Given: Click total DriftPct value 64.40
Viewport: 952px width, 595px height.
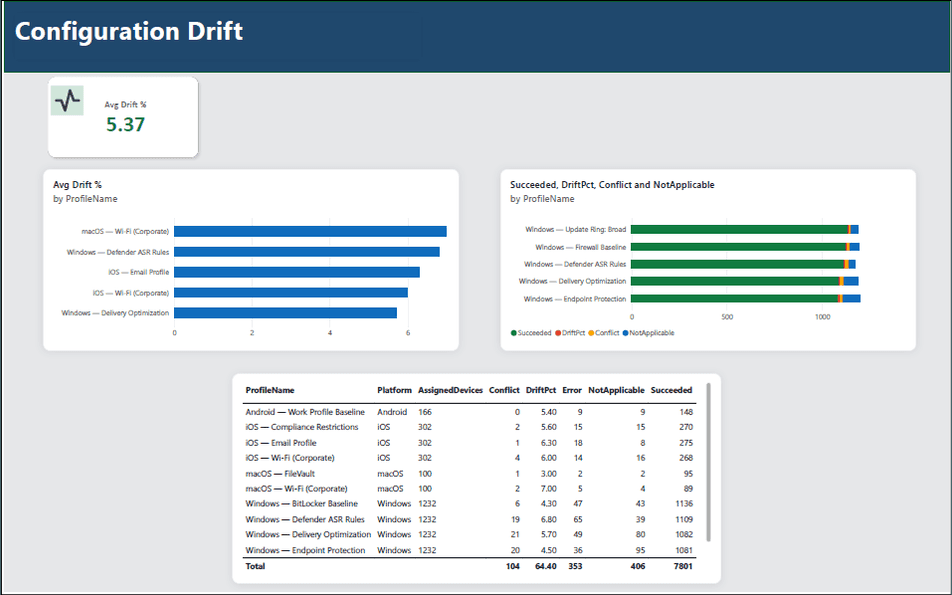Looking at the screenshot, I should [545, 566].
